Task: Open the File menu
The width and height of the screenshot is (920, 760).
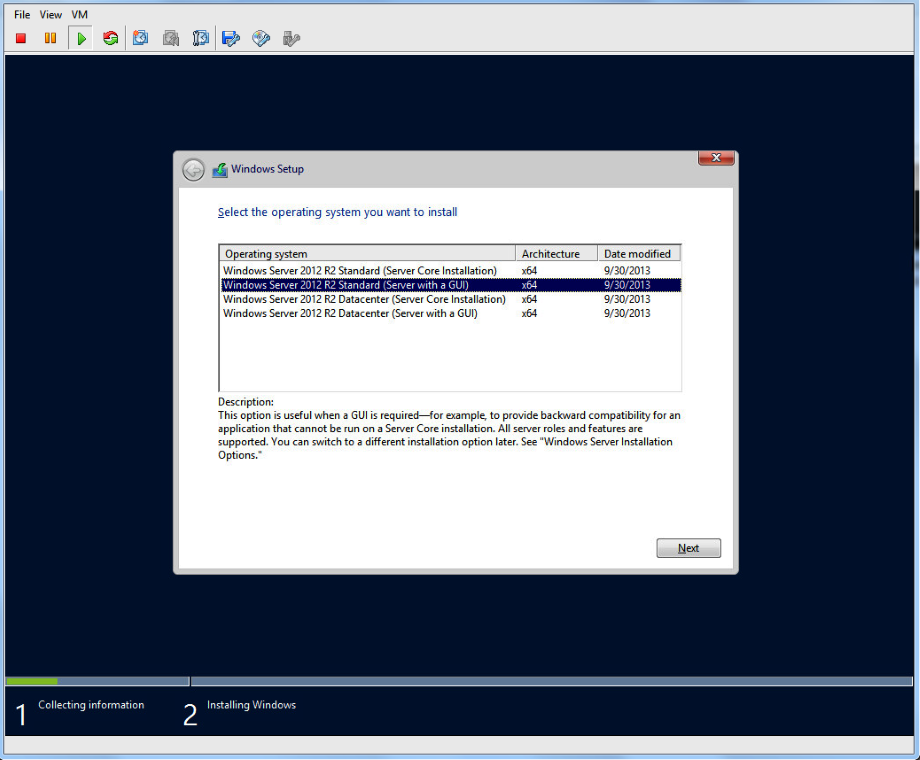Action: point(22,15)
